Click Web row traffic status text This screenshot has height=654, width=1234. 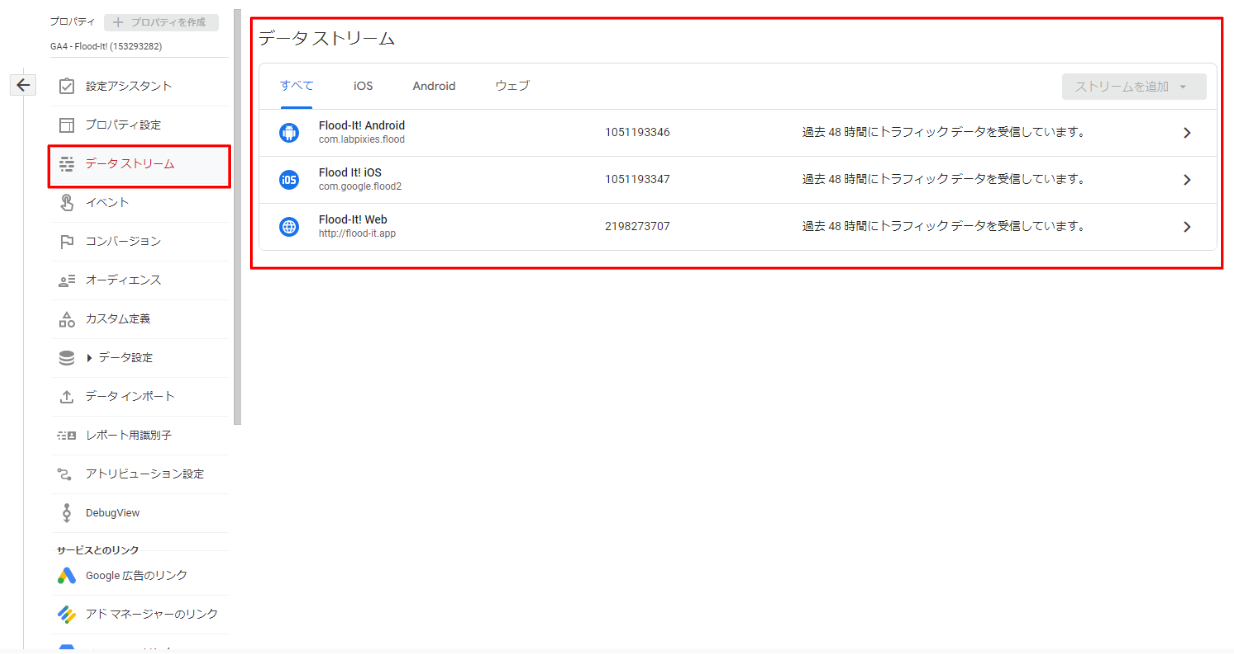tap(943, 227)
